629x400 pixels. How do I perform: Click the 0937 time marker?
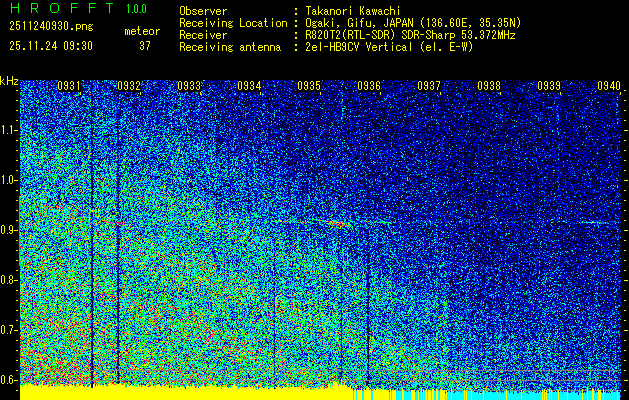point(429,86)
